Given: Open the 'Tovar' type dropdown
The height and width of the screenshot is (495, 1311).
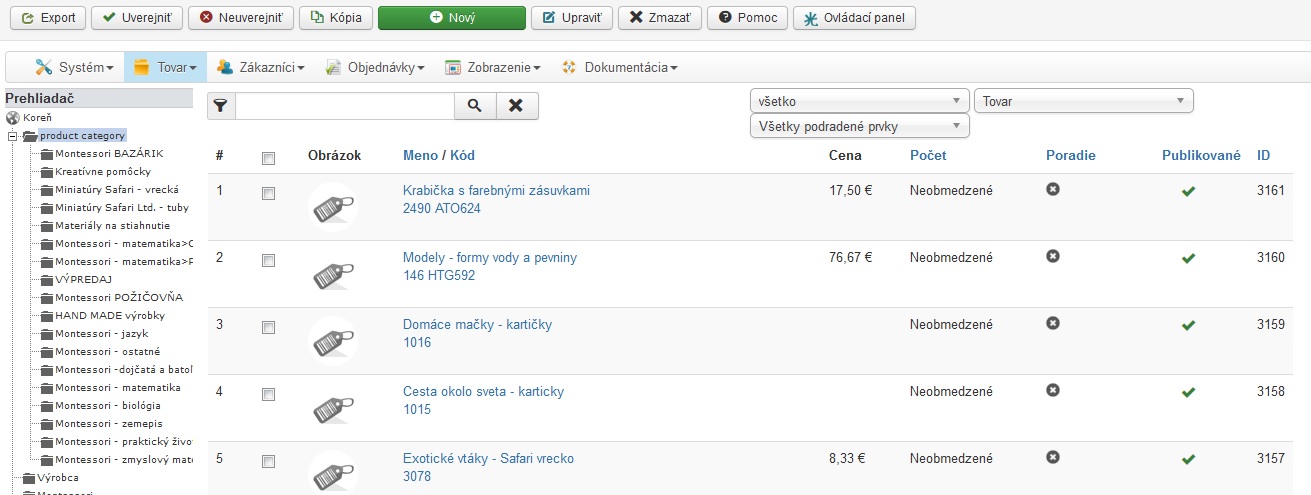Looking at the screenshot, I should point(1084,101).
